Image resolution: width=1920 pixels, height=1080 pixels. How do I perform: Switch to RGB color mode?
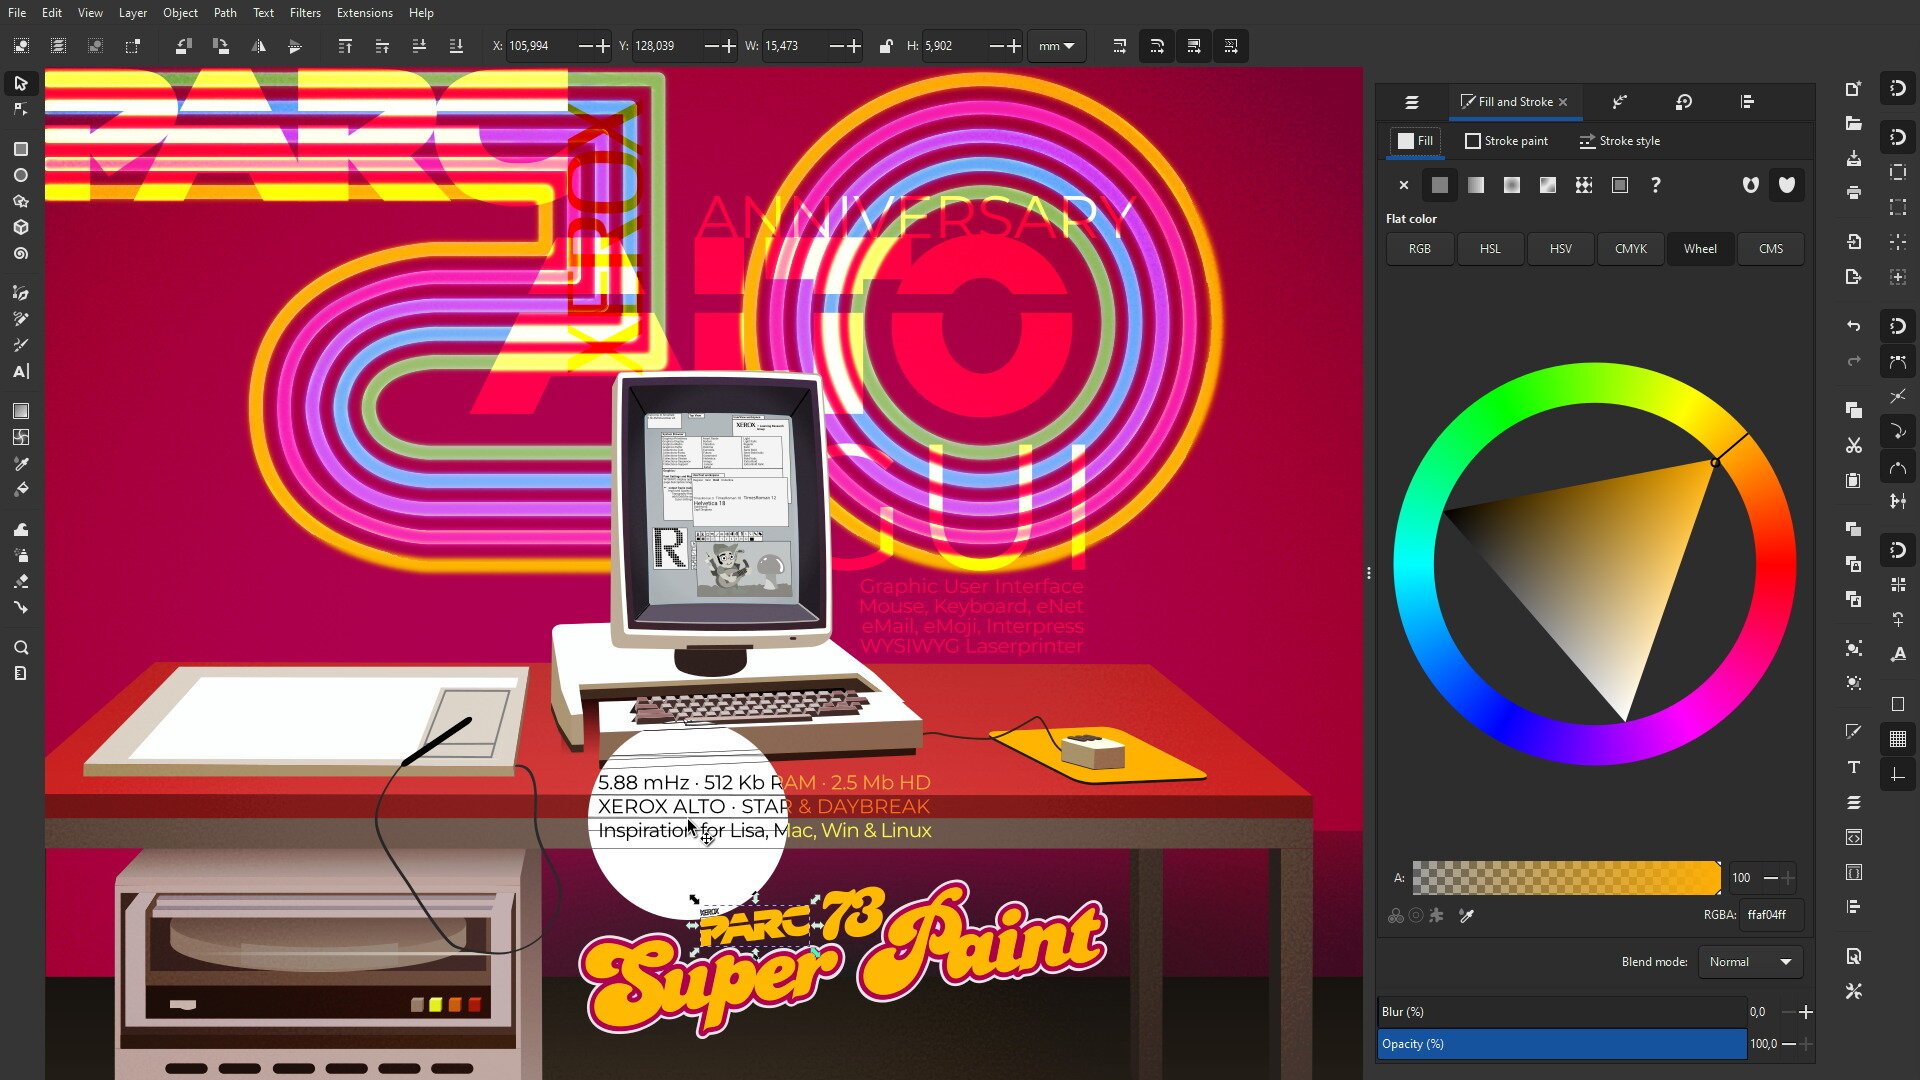[1420, 249]
